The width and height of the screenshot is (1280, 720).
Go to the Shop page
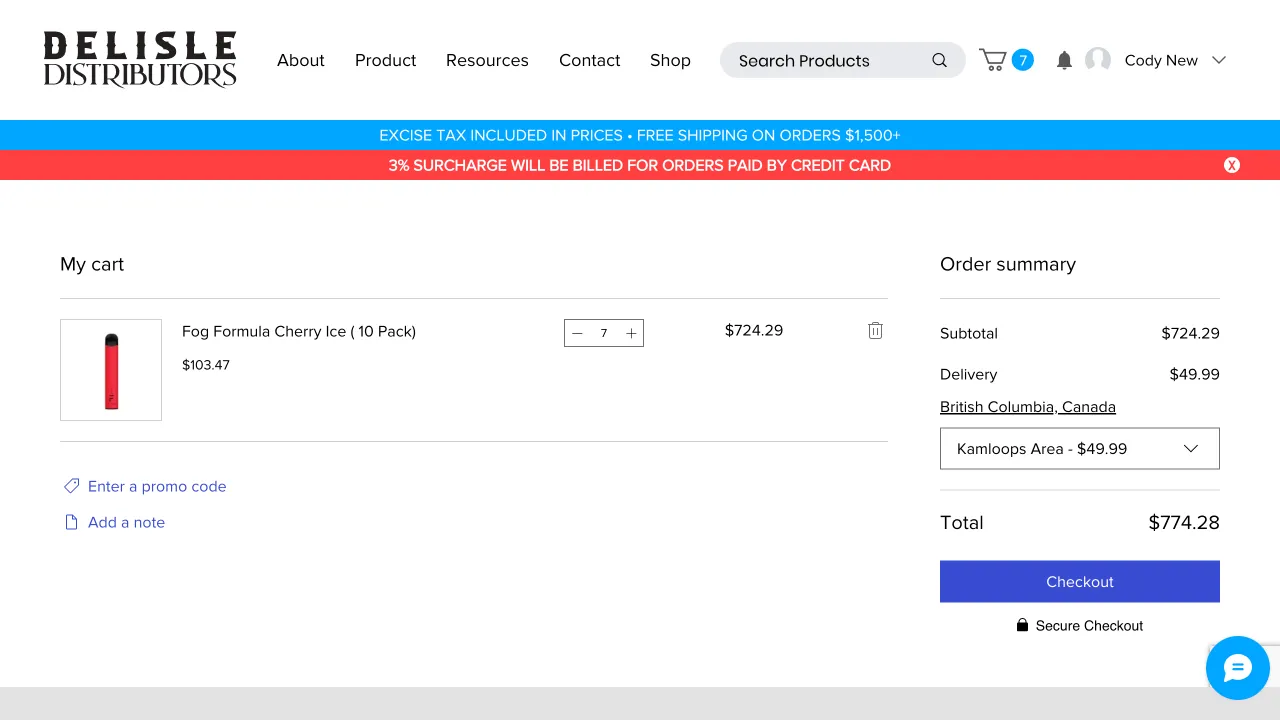[670, 60]
